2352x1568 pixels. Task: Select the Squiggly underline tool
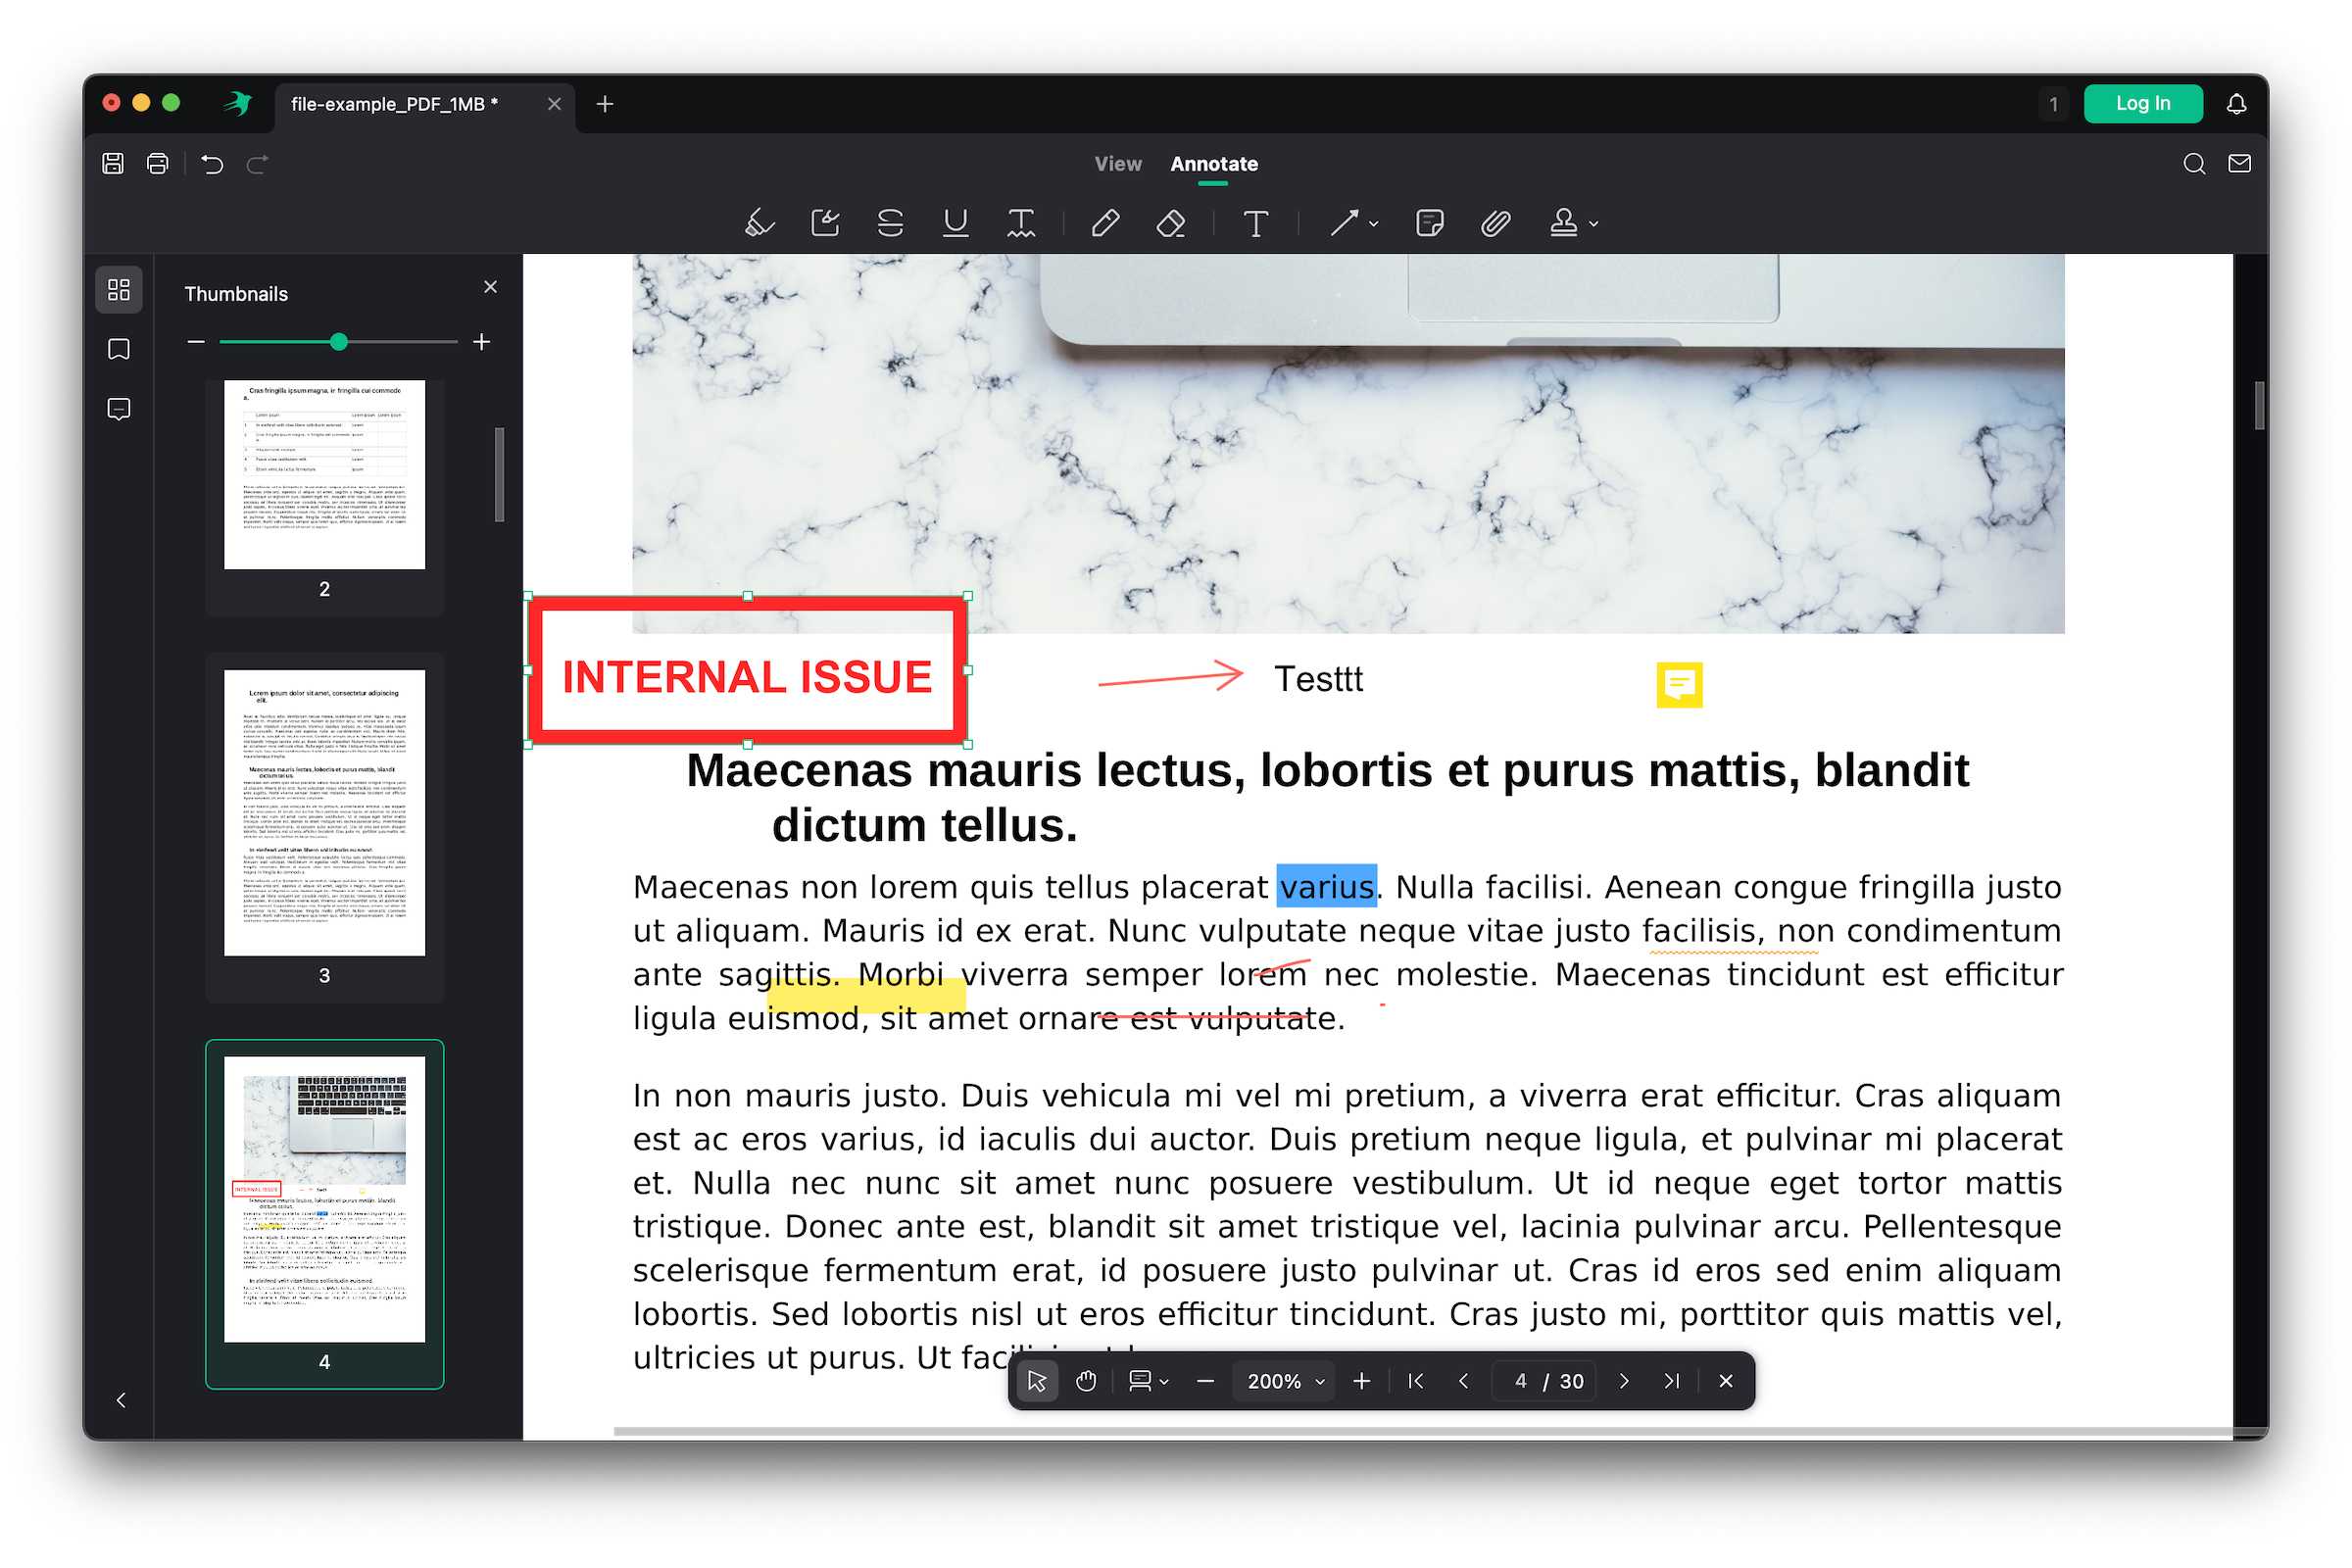(x=1021, y=223)
